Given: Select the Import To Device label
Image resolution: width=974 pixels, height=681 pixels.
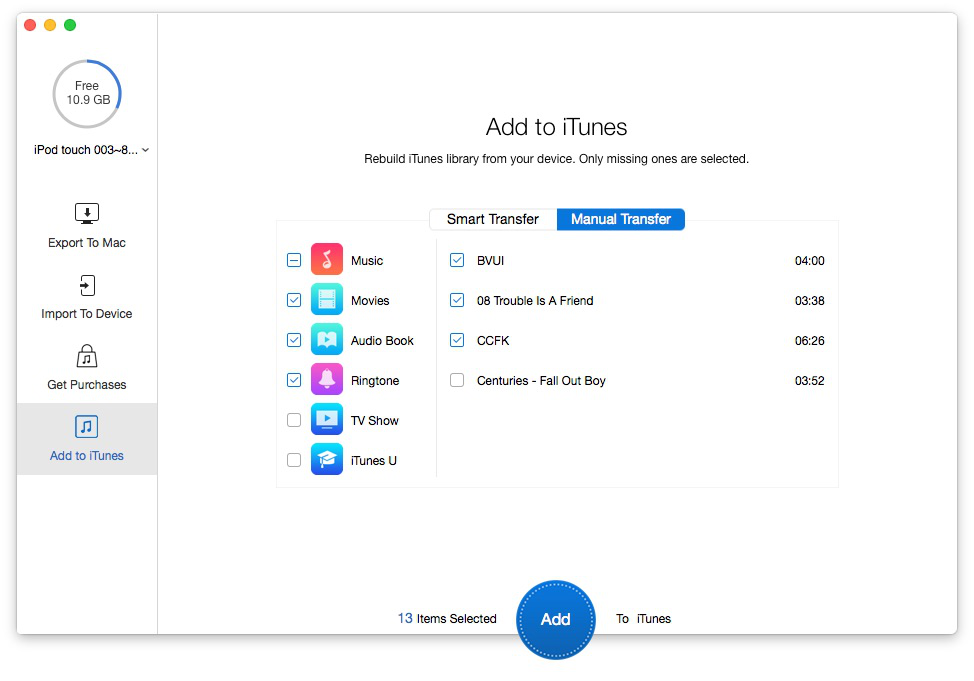Looking at the screenshot, I should 87,314.
